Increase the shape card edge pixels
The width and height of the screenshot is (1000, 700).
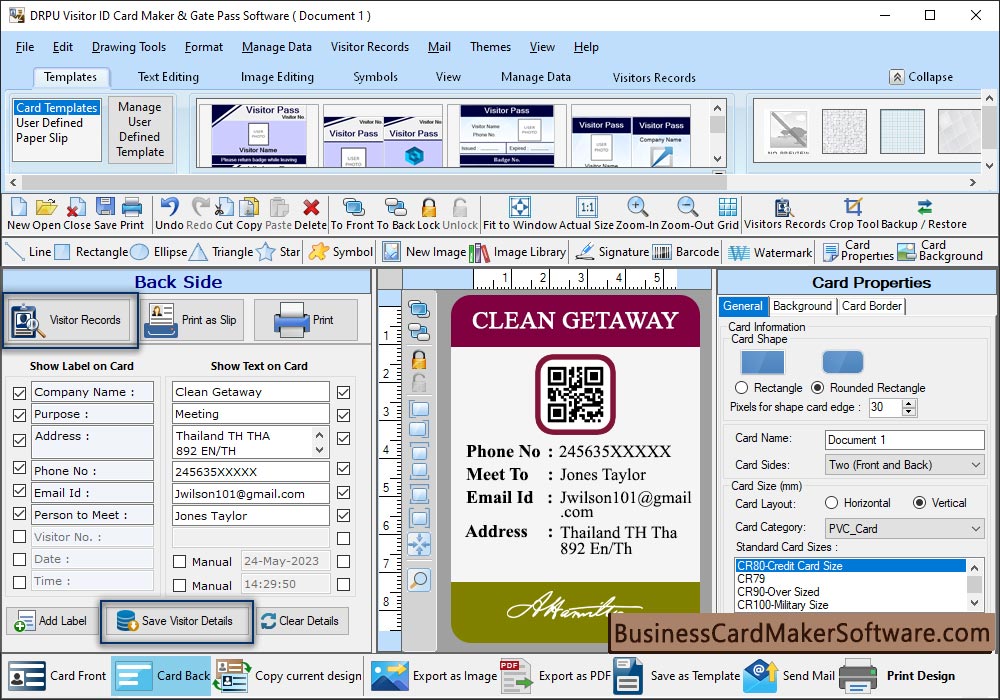tap(909, 403)
